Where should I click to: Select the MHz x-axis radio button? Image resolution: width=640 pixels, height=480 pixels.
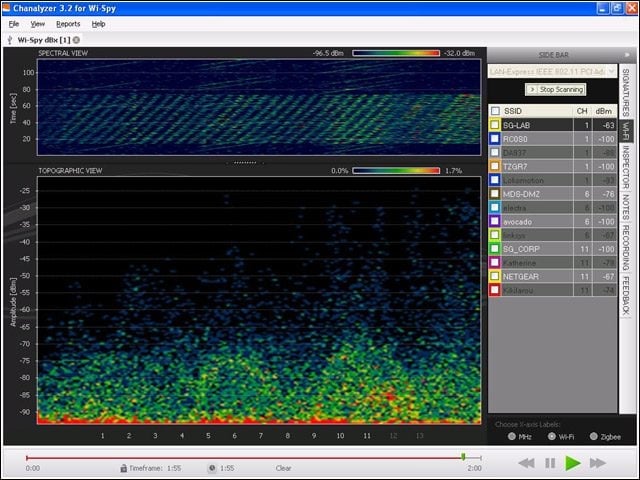[511, 436]
